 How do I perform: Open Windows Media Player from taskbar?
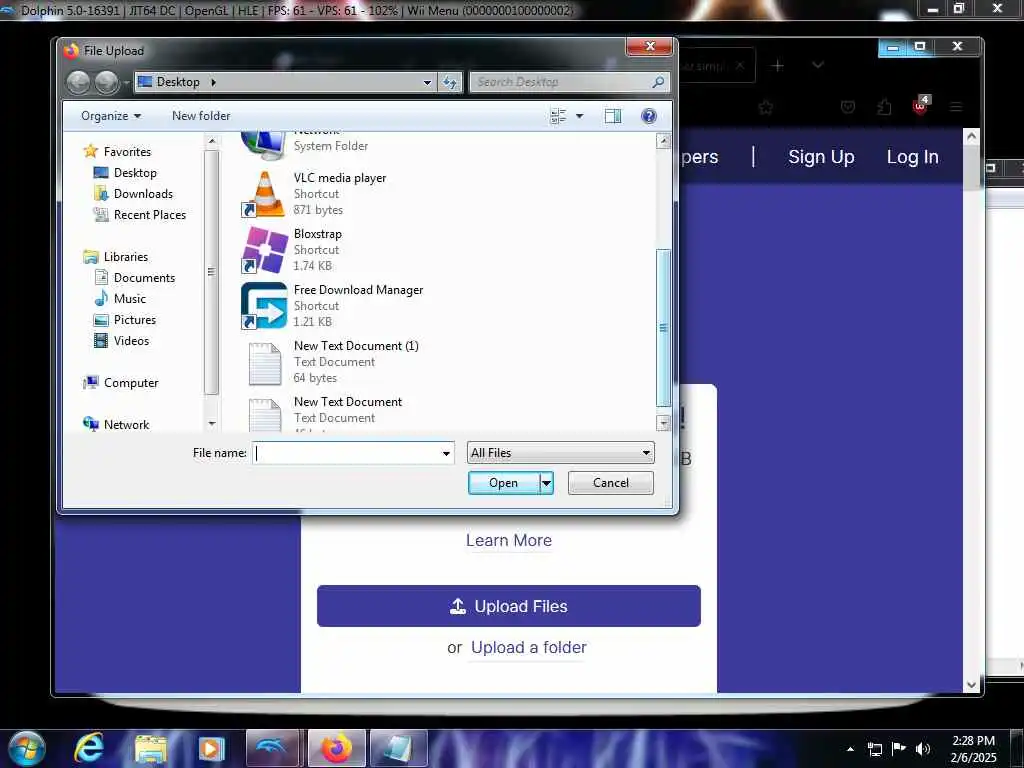[x=211, y=748]
